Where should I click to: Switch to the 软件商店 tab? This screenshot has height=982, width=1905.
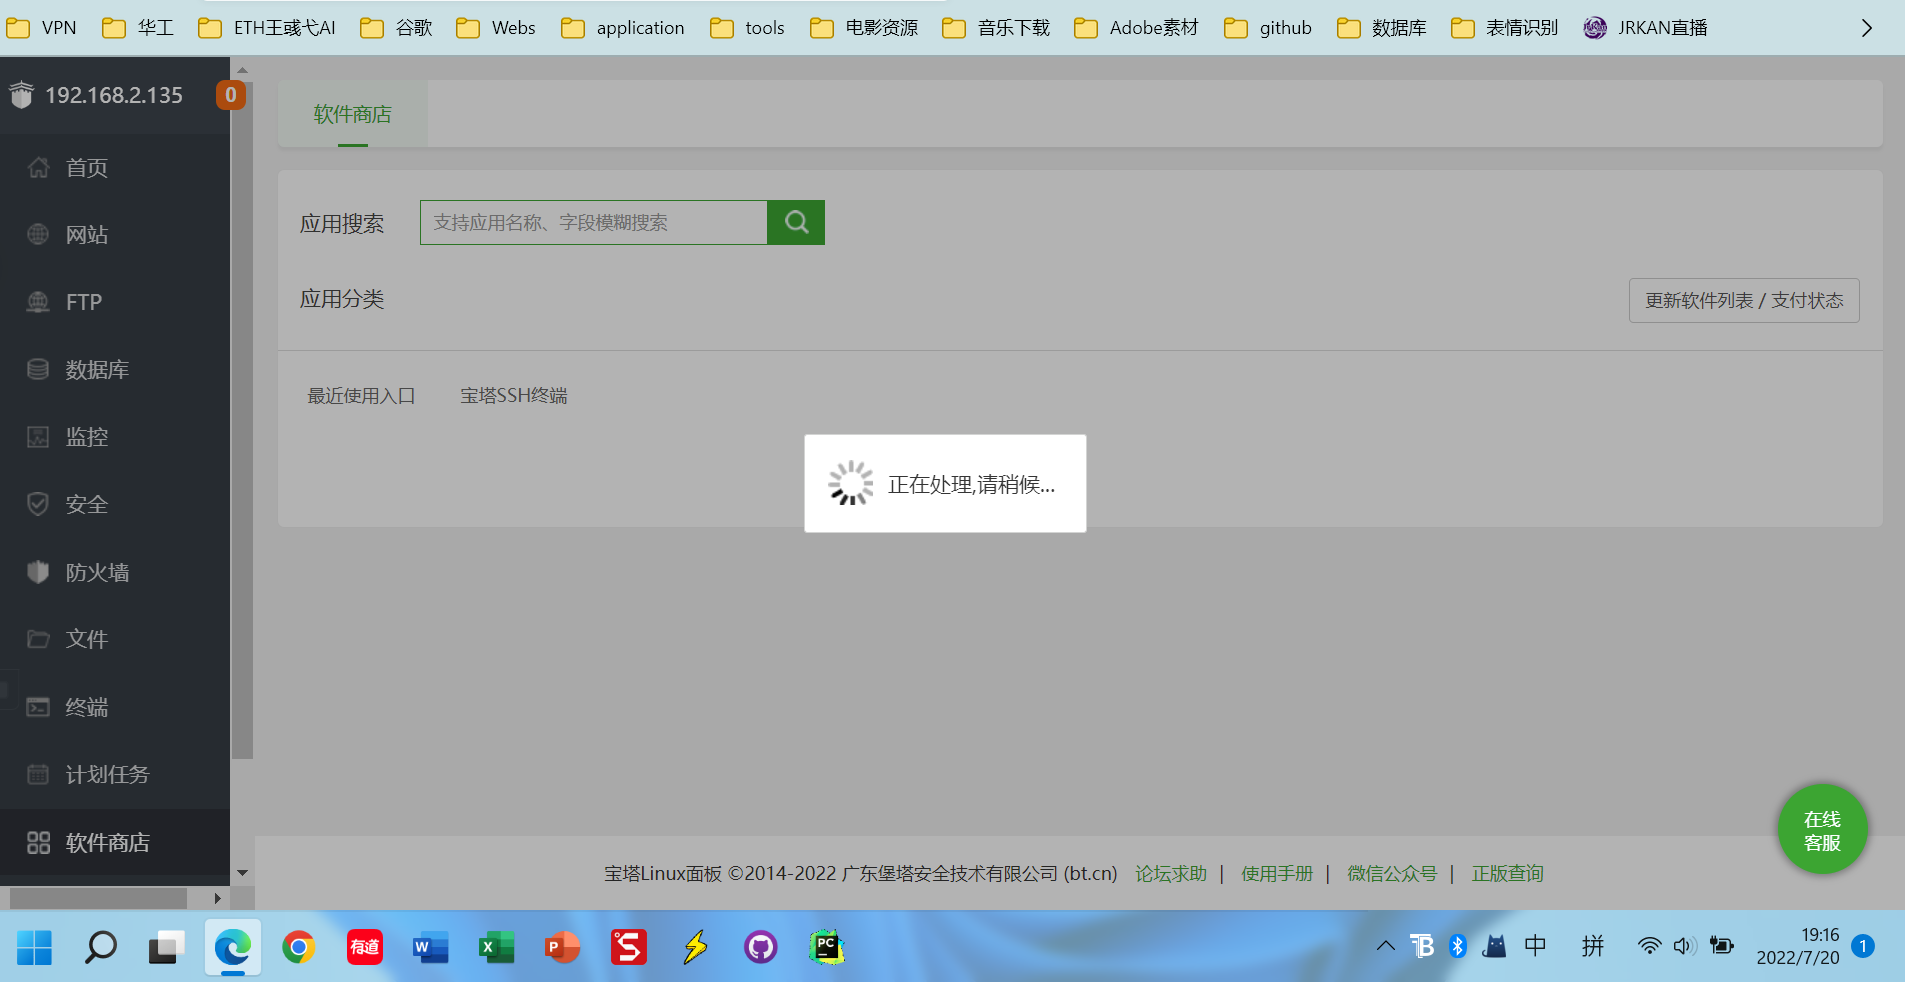pyautogui.click(x=352, y=113)
